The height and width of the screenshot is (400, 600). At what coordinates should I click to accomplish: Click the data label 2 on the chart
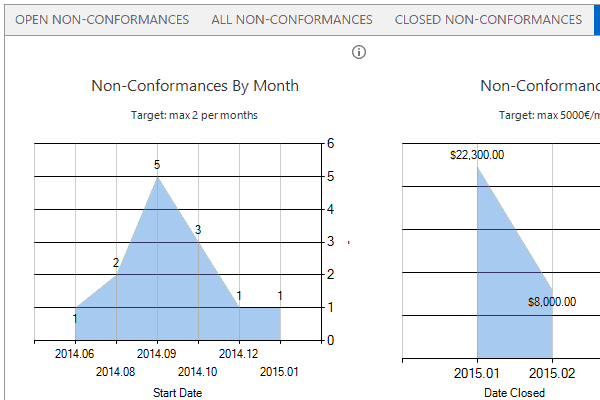[116, 263]
